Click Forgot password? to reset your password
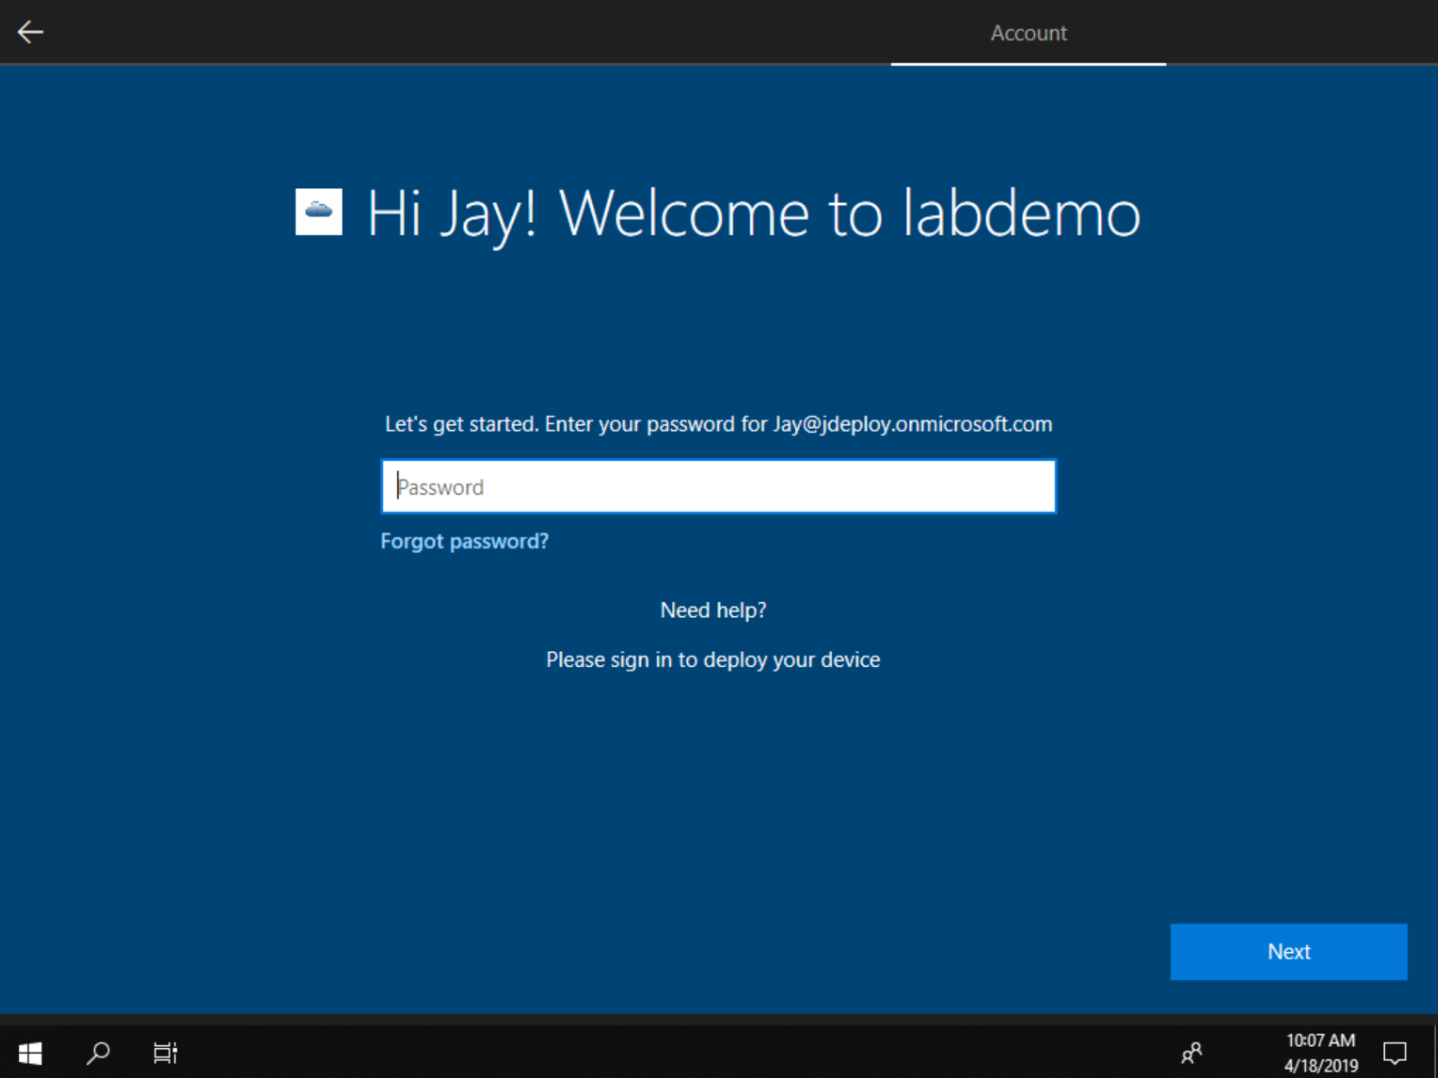This screenshot has height=1078, width=1438. point(464,540)
